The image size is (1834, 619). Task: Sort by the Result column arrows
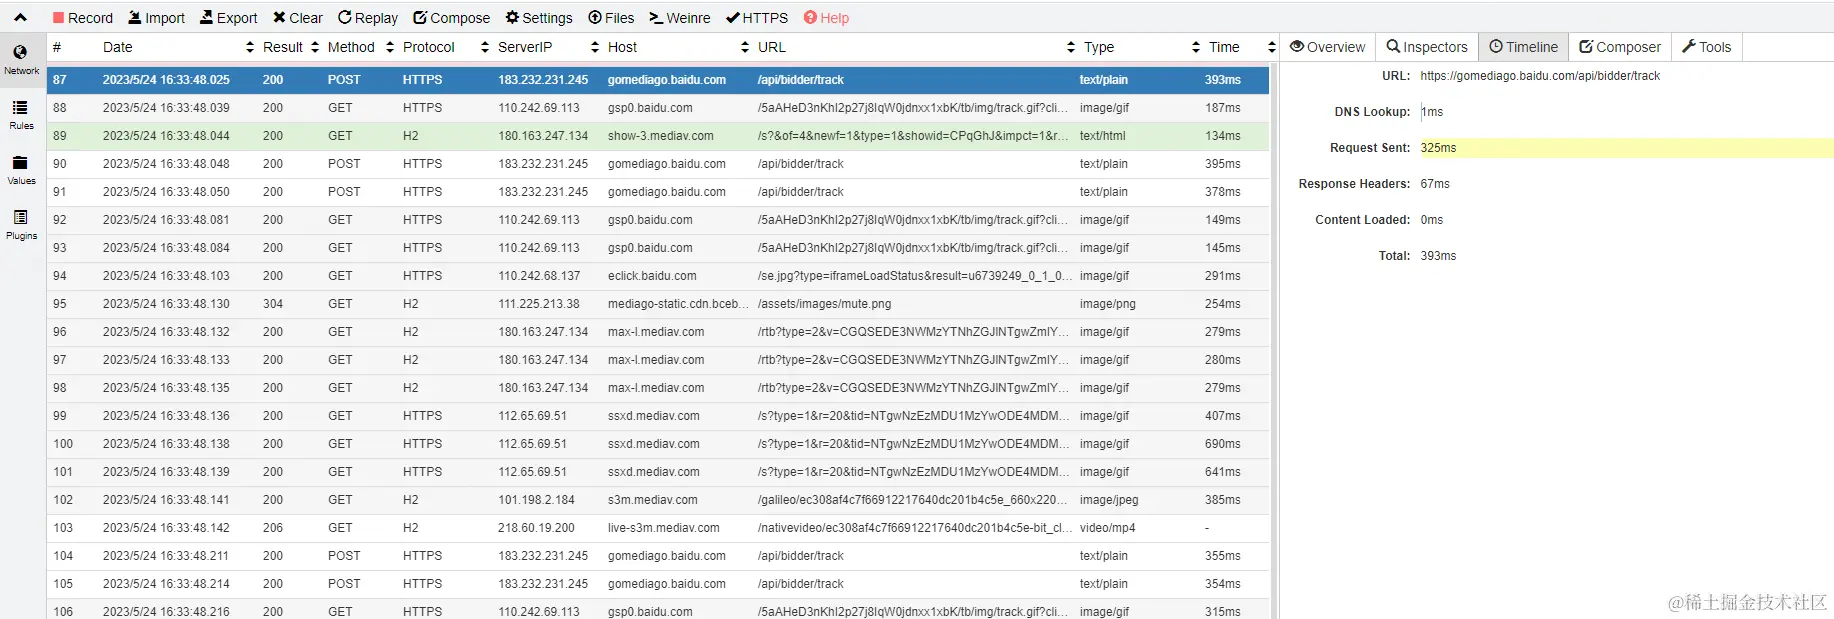click(x=315, y=47)
